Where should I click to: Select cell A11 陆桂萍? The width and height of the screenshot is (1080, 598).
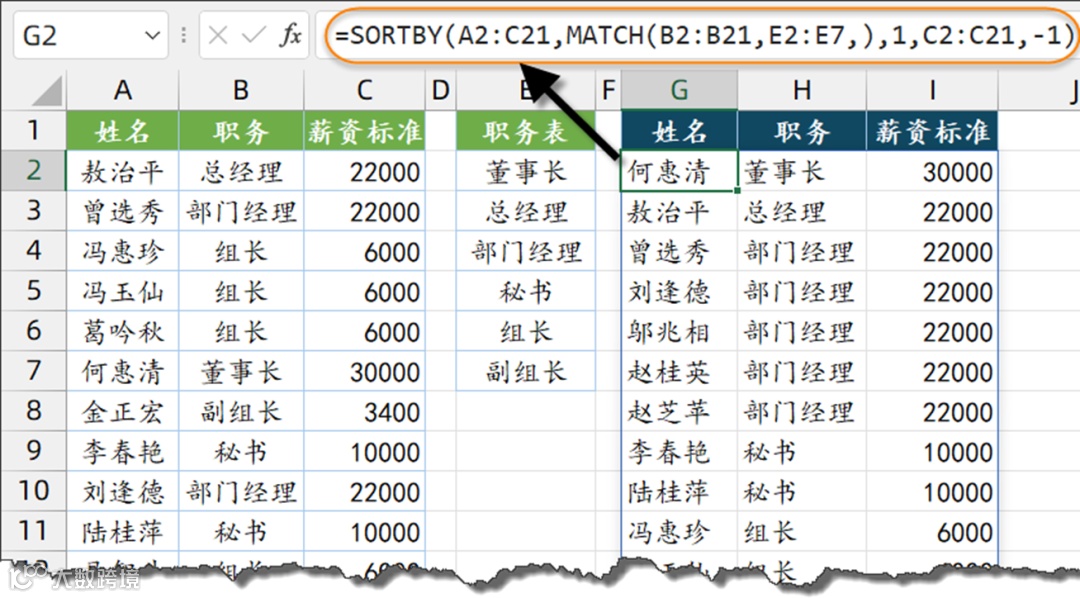123,530
